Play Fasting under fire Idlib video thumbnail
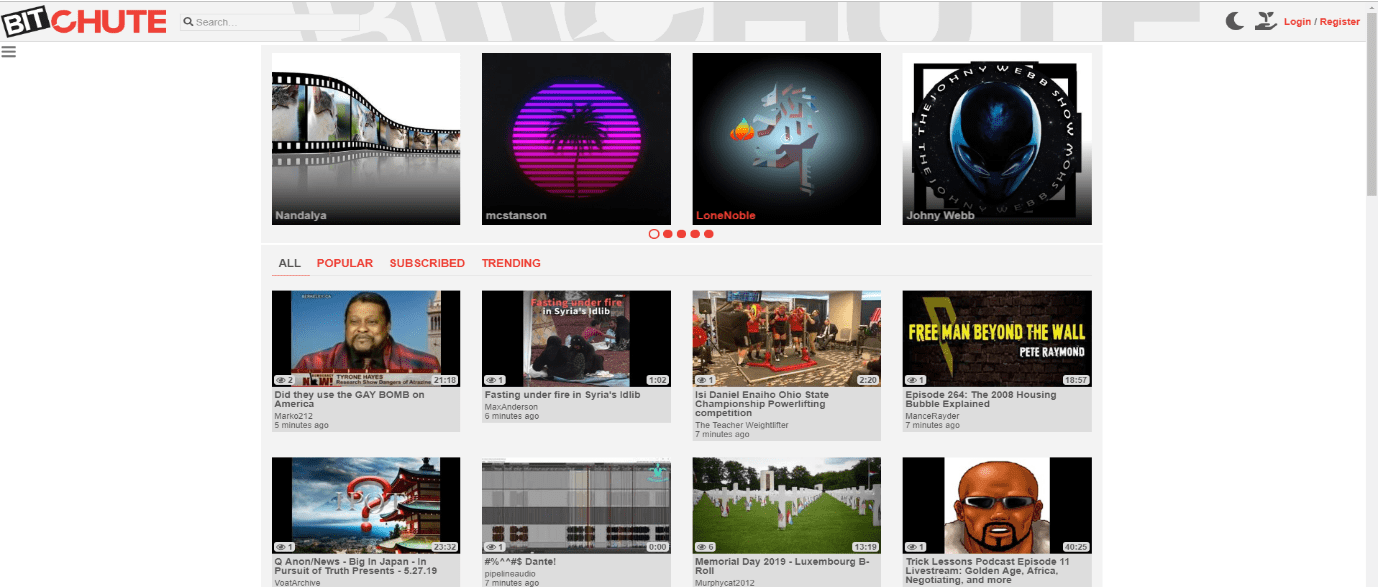This screenshot has width=1378, height=587. tap(576, 338)
